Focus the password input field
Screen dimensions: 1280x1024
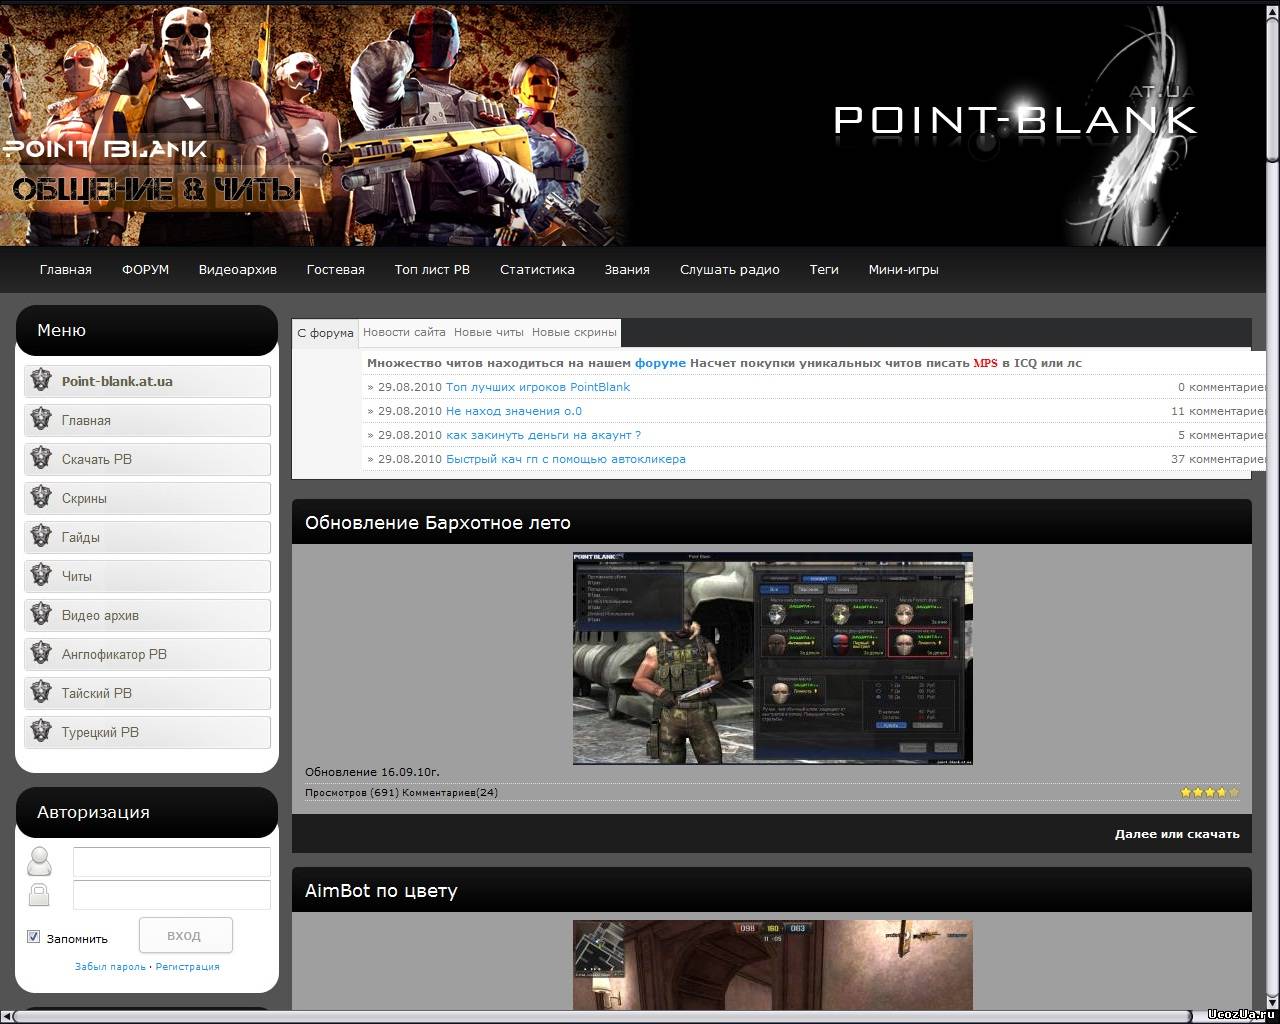pyautogui.click(x=172, y=895)
